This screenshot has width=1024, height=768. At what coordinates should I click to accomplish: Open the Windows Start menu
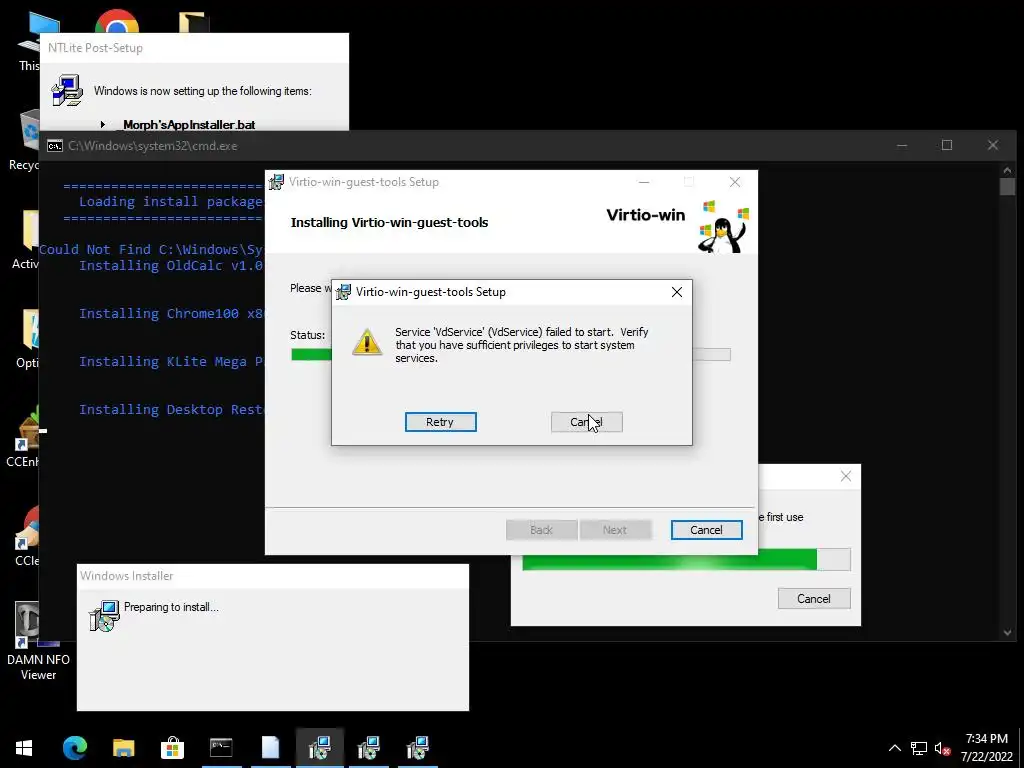[24, 748]
